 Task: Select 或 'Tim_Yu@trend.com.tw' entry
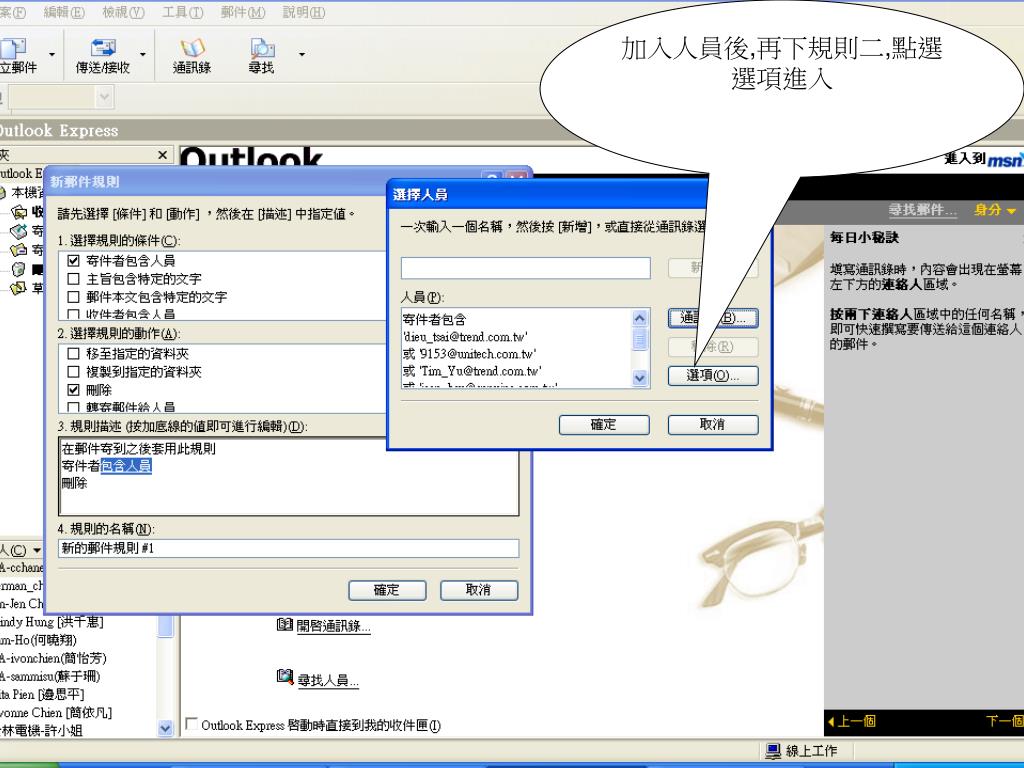[472, 371]
